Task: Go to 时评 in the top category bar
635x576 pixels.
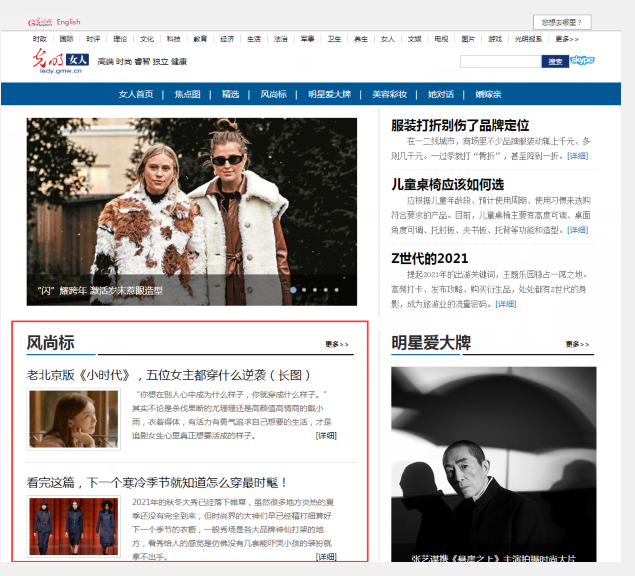Action: click(93, 39)
